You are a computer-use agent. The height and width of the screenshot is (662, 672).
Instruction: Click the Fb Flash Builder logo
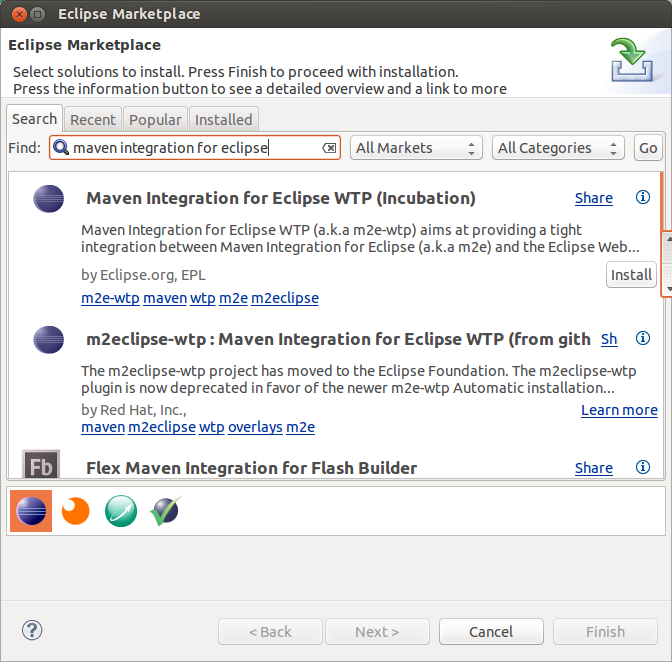pyautogui.click(x=41, y=464)
